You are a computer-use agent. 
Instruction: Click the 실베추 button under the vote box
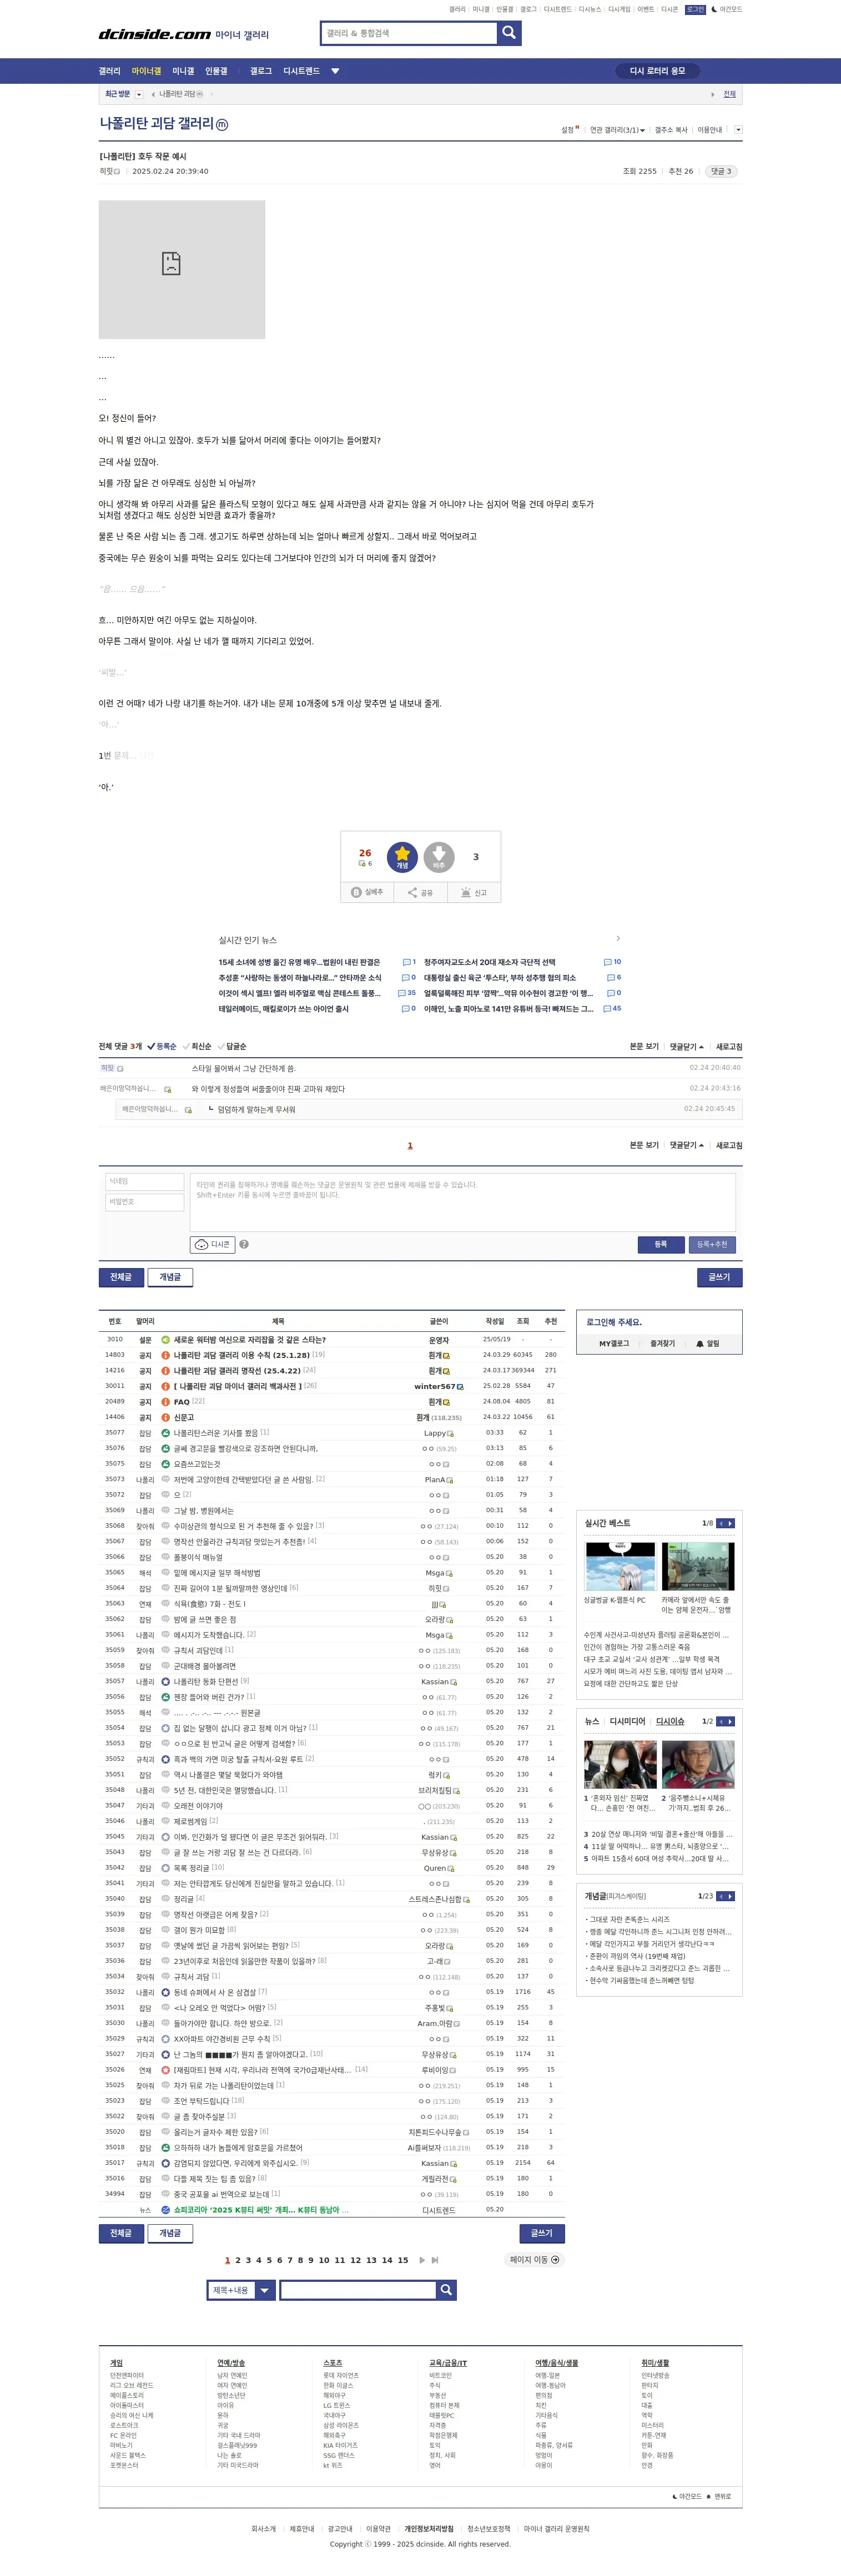pos(367,892)
